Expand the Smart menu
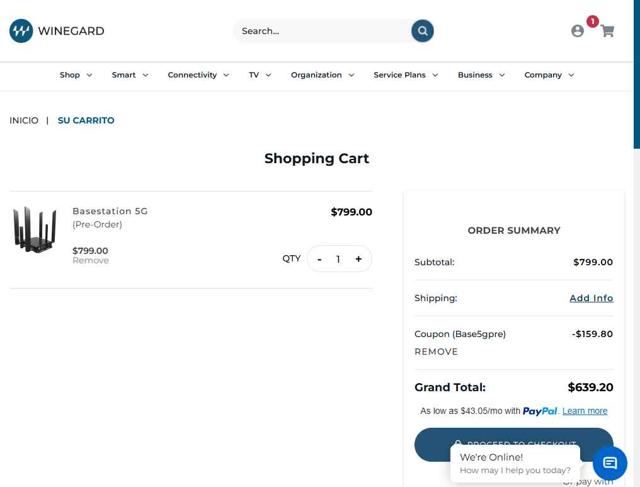 point(130,75)
